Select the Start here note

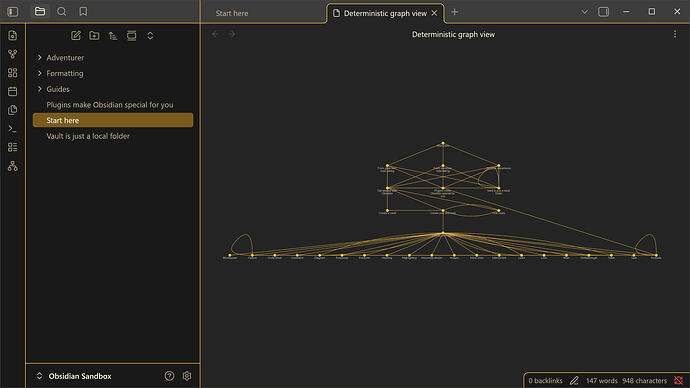(x=113, y=120)
